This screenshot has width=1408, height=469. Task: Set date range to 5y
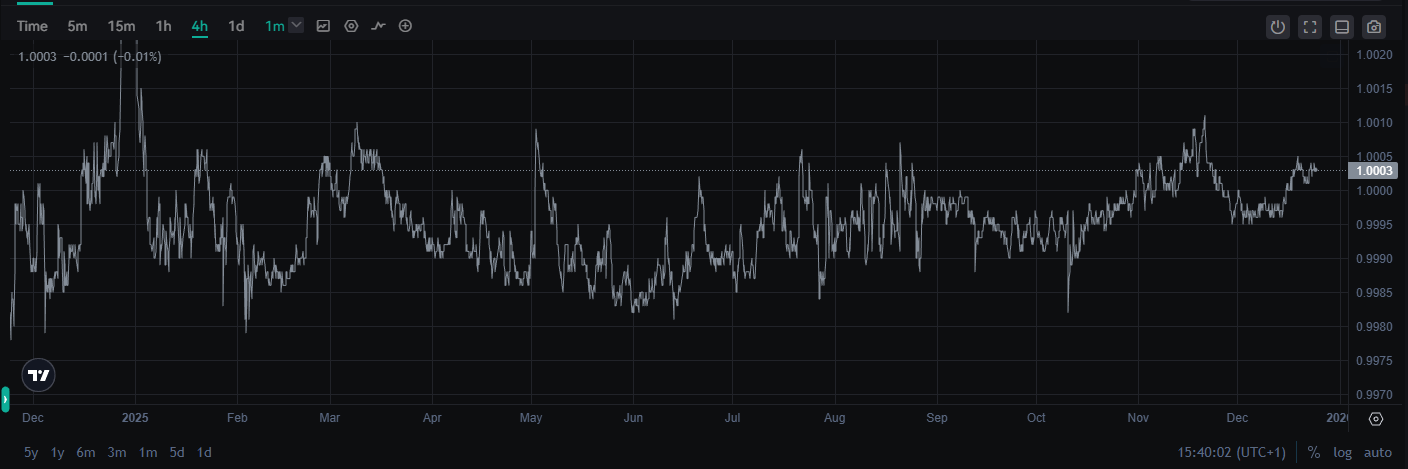[31, 452]
